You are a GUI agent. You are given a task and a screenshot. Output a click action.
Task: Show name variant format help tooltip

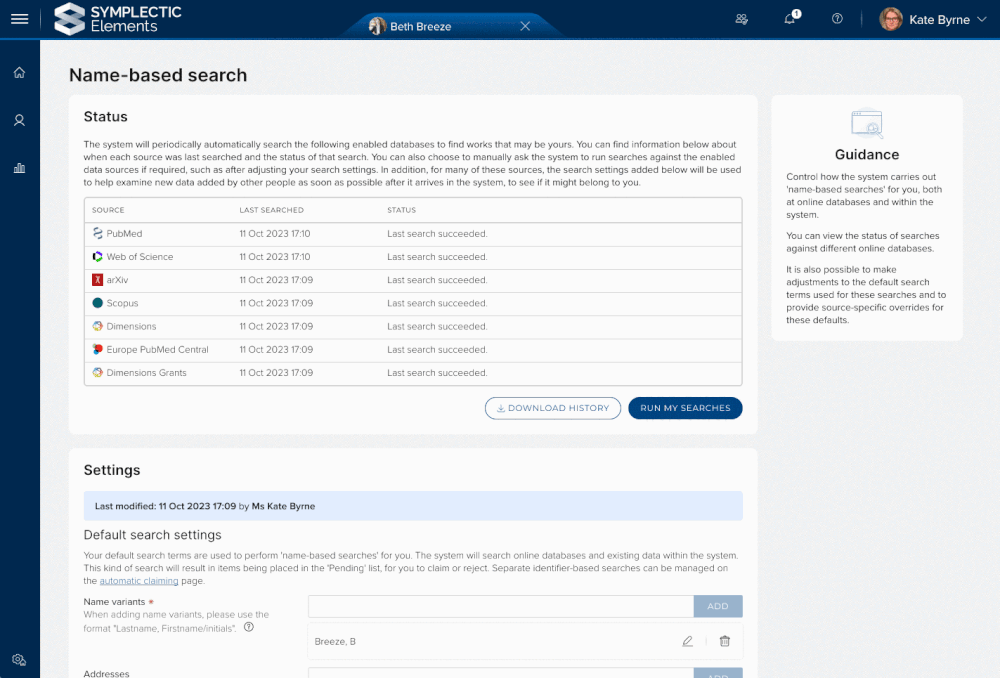click(x=249, y=628)
